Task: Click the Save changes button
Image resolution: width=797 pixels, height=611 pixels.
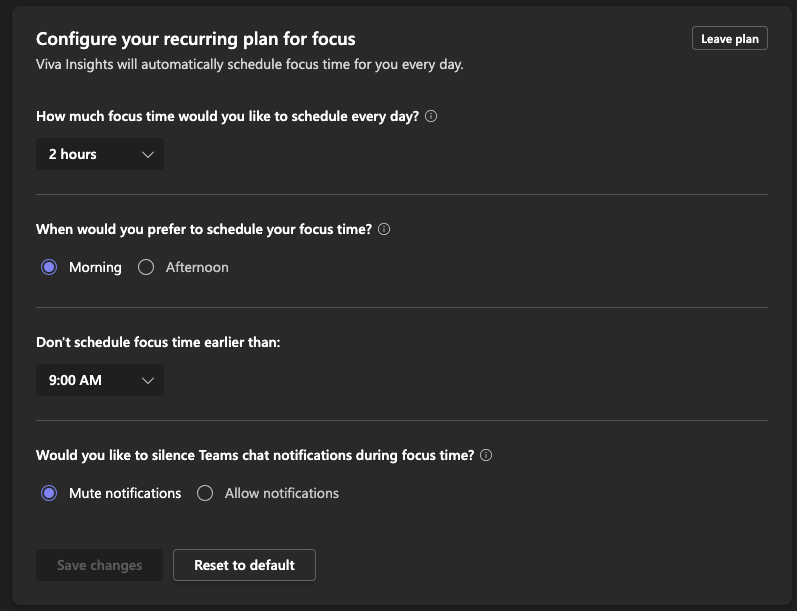Action: point(99,565)
